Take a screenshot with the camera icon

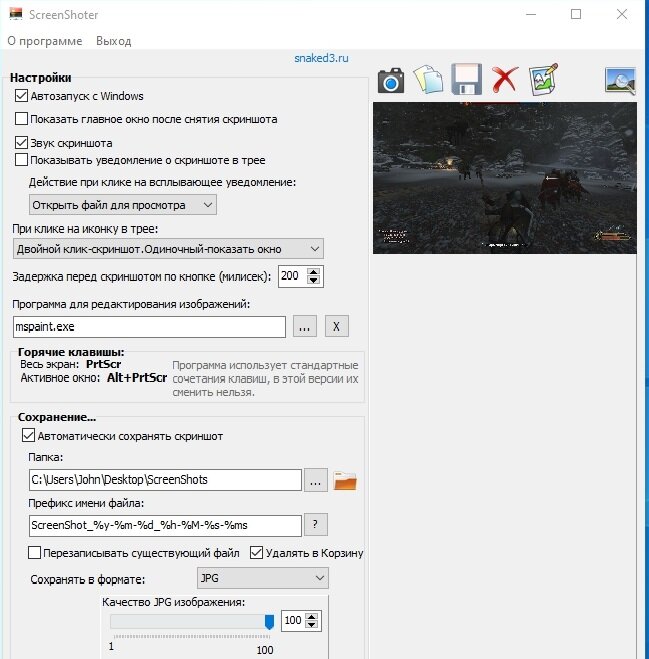390,80
